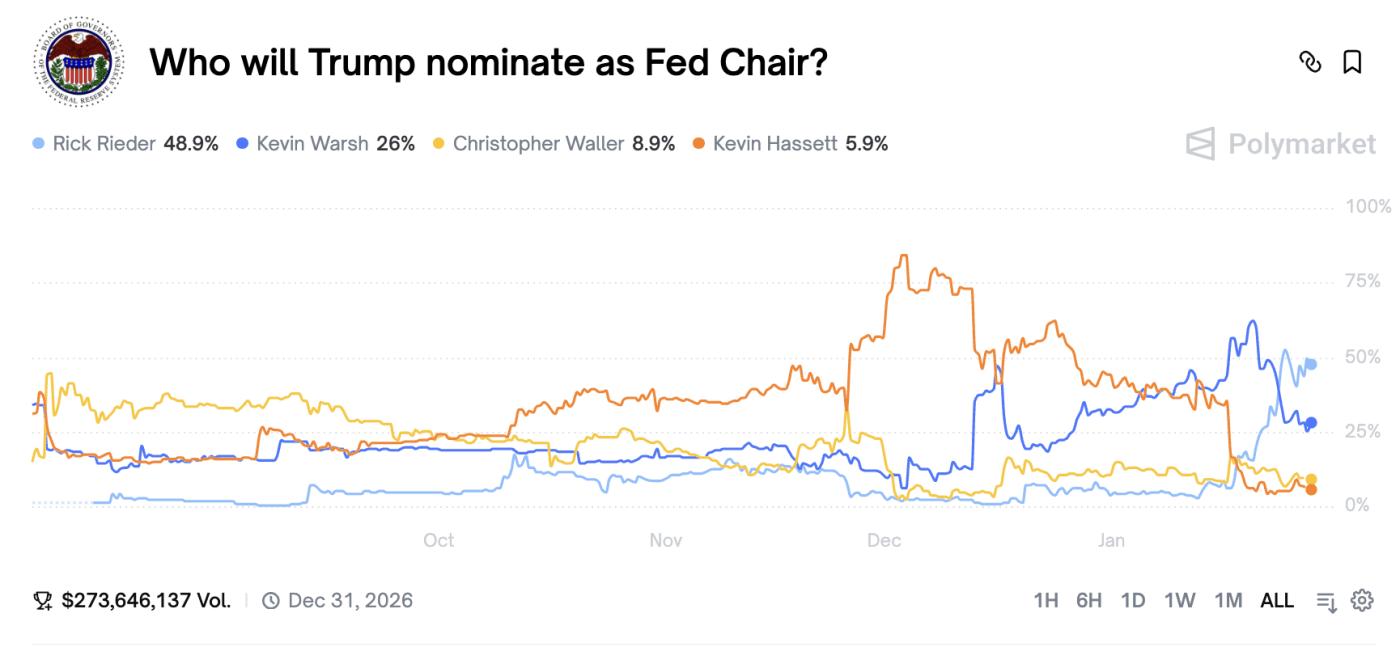Viewport: 1400px width, 647px height.
Task: Click the trophy icon beside volume
Action: tap(42, 601)
